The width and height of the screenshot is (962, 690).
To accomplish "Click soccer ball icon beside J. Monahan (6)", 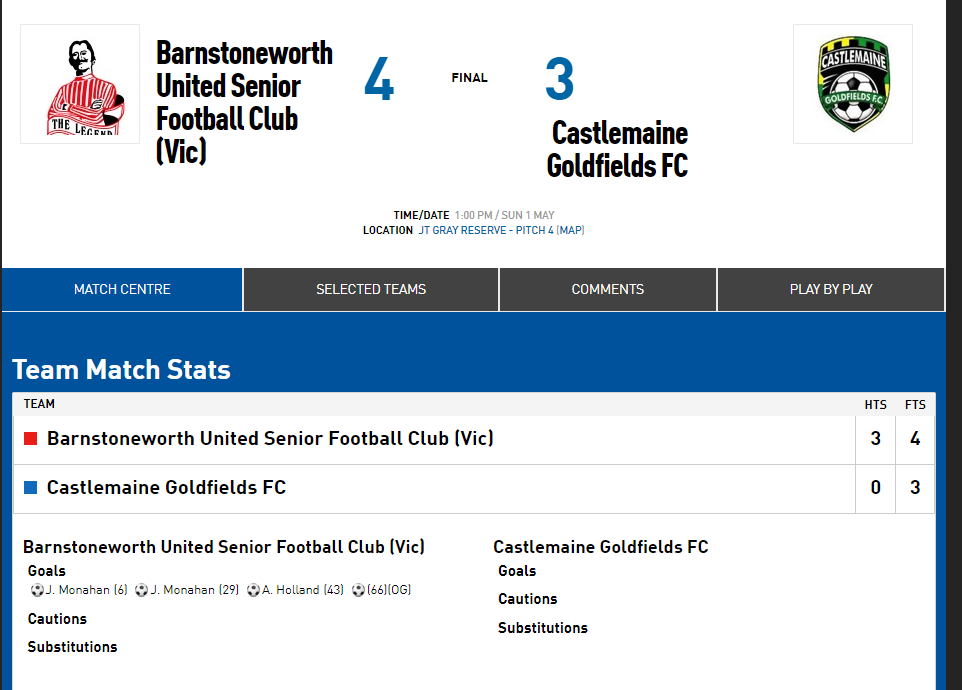I will coord(37,590).
